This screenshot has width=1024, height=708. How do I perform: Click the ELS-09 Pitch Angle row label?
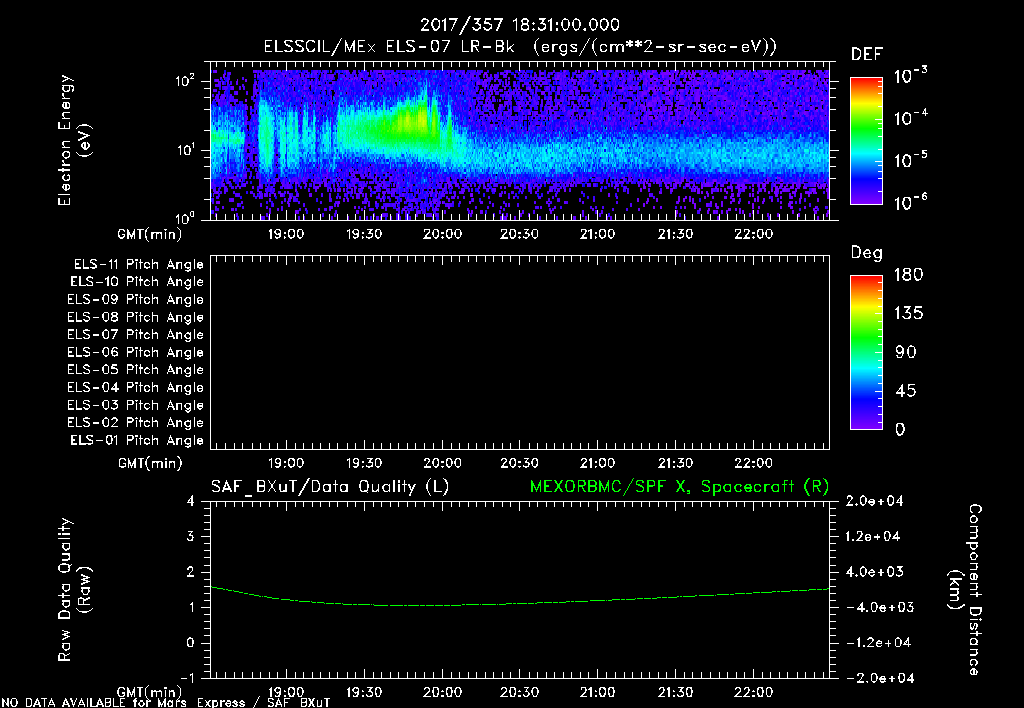(x=136, y=300)
